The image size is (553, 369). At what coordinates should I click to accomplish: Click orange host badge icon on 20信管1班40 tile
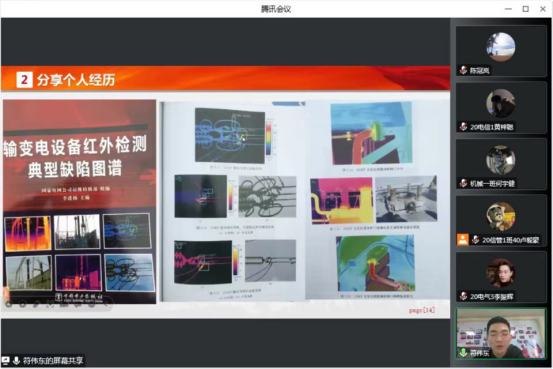(463, 240)
